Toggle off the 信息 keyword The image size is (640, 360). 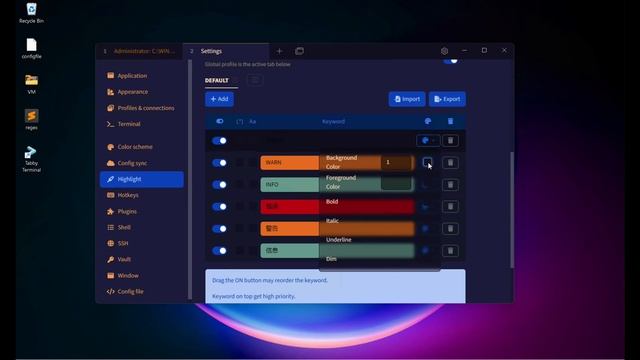(220, 251)
